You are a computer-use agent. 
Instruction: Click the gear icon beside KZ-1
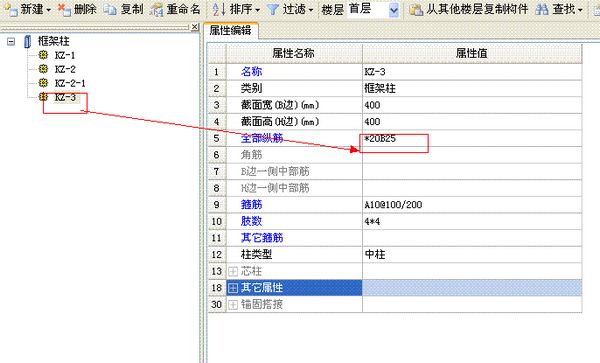tap(43, 55)
